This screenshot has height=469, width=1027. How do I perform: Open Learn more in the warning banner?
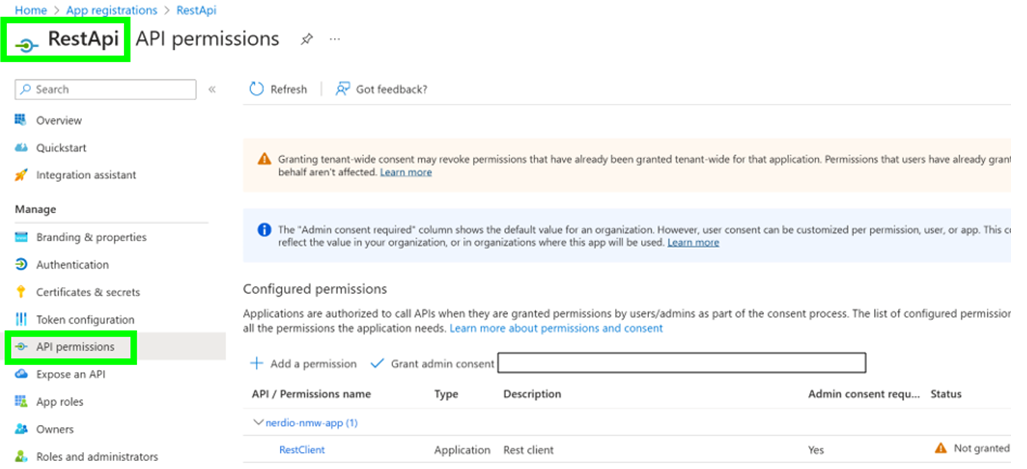point(405,172)
